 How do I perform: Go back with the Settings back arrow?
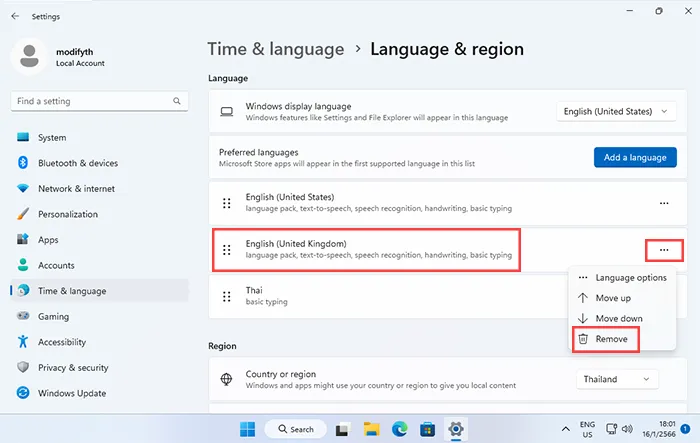pyautogui.click(x=15, y=16)
